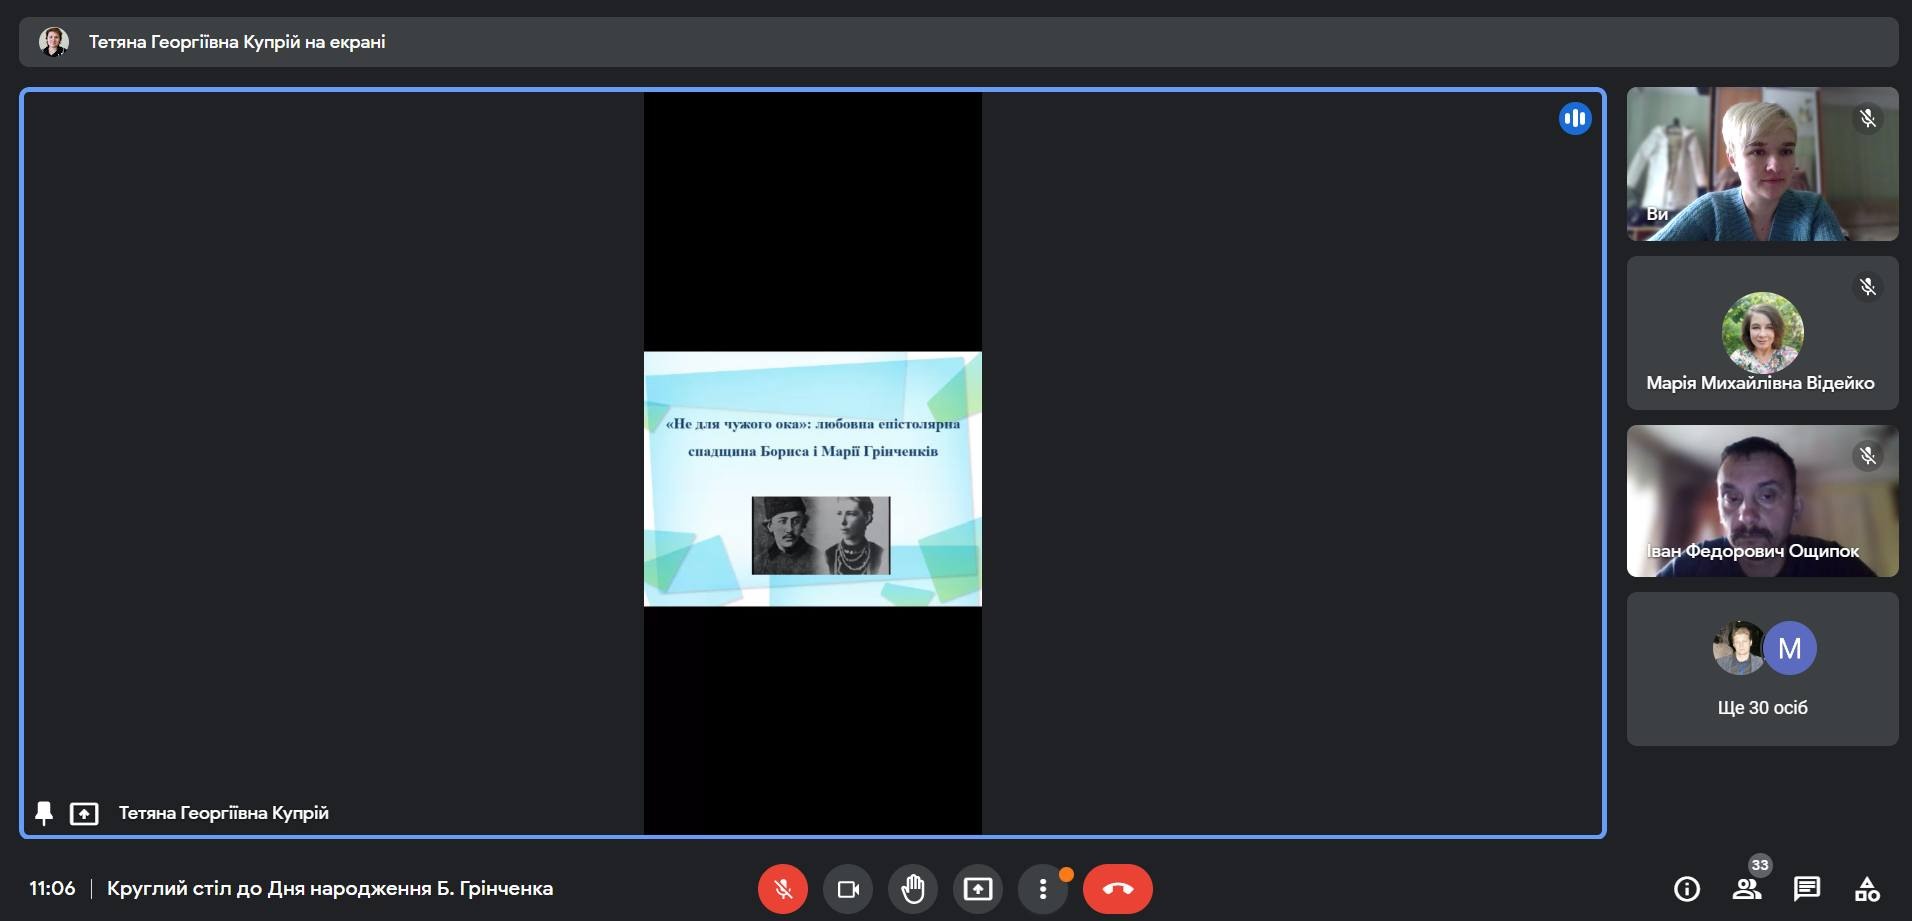The image size is (1912, 921).
Task: Toggle the camera off
Action: (x=848, y=889)
